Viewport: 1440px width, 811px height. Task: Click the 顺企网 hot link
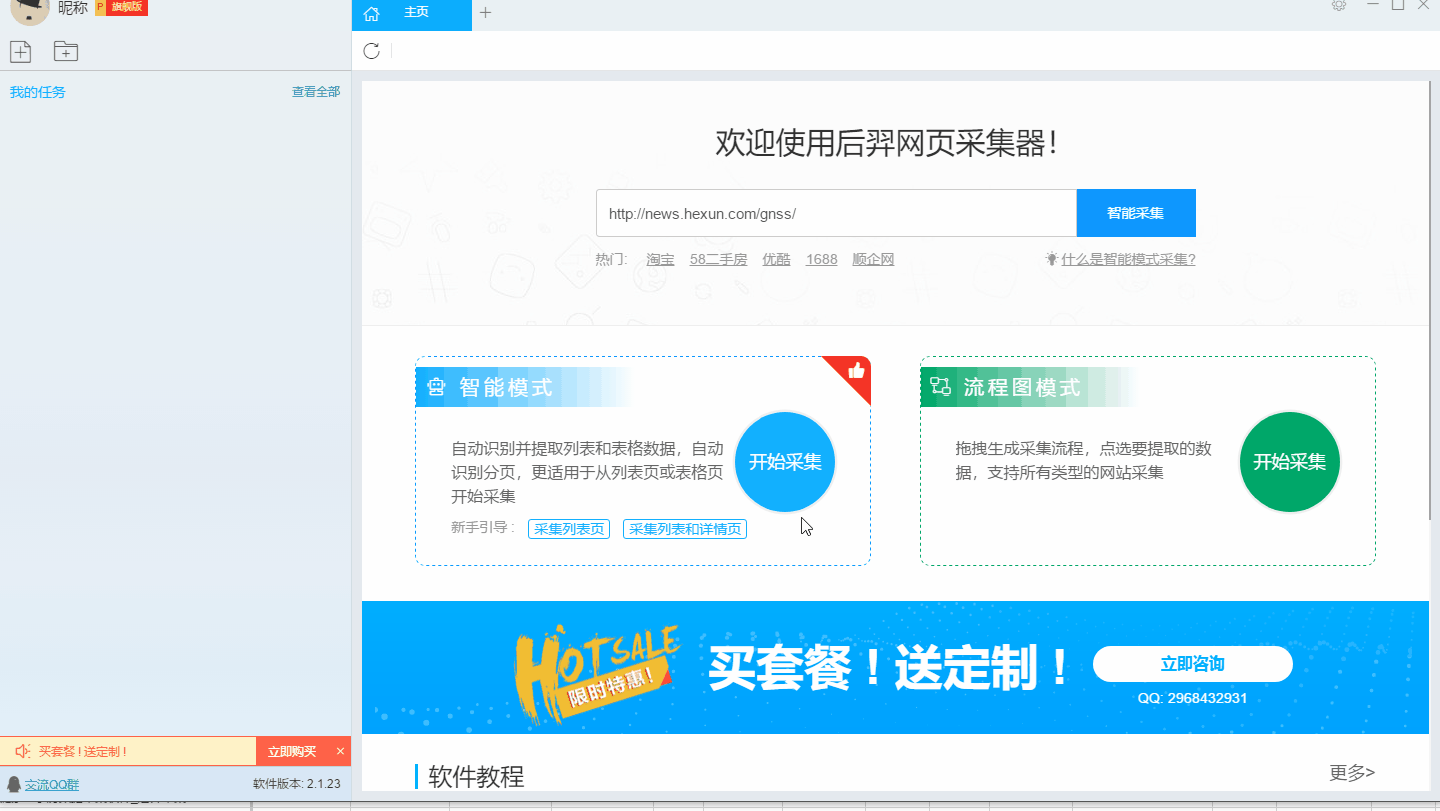point(873,259)
